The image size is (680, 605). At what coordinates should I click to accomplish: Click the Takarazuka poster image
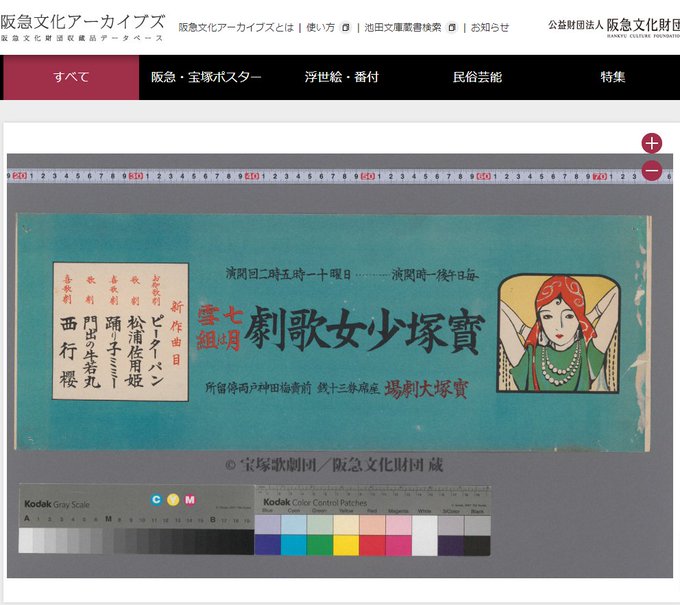coord(340,366)
